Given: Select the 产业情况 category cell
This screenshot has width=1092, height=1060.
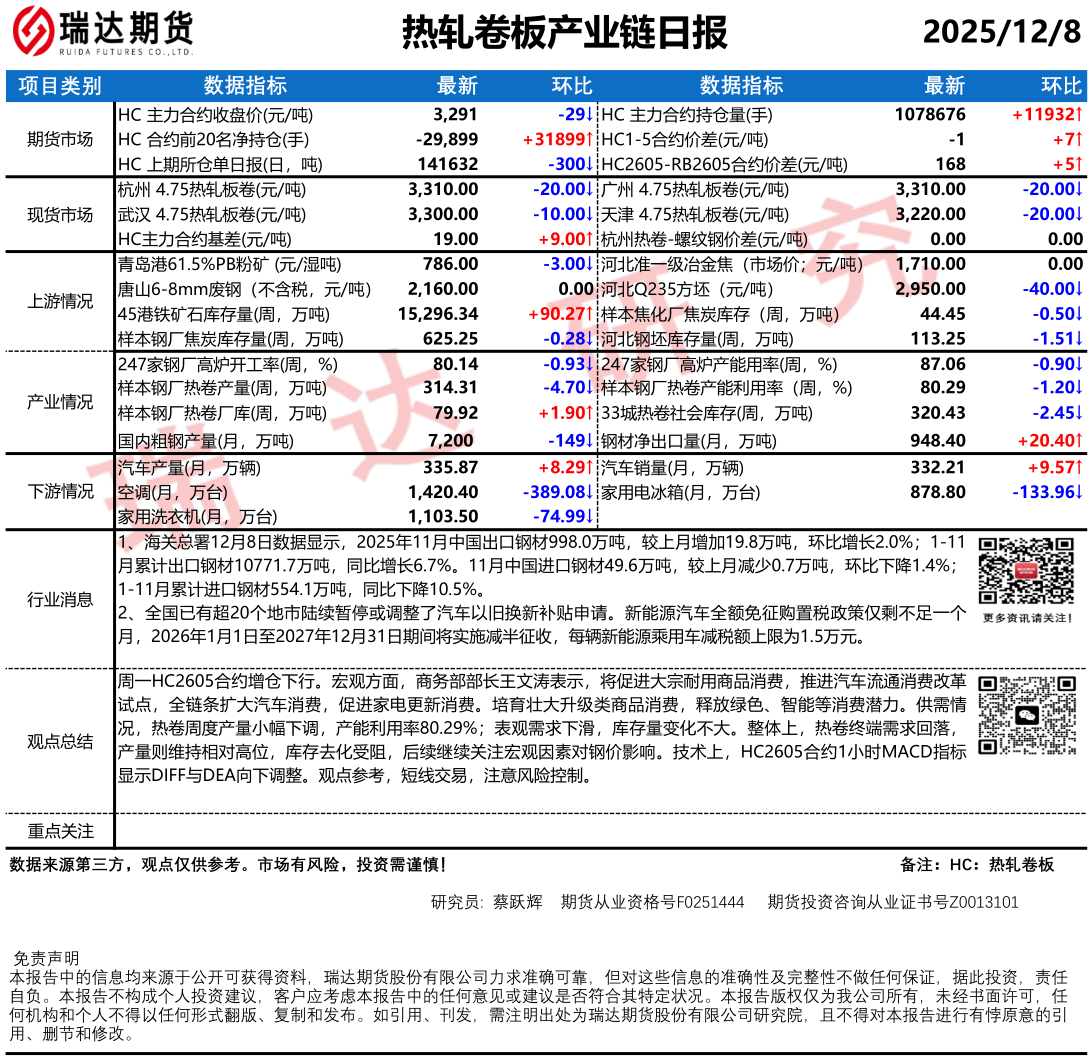Looking at the screenshot, I should point(60,402).
